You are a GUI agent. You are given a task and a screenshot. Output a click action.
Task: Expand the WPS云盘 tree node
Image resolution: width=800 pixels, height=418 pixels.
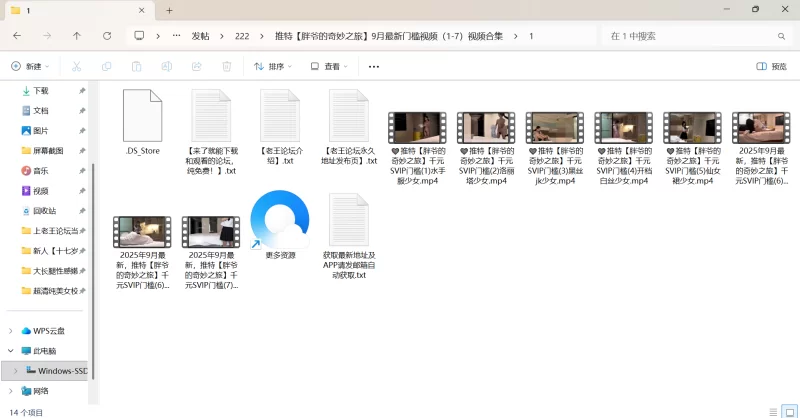pyautogui.click(x=11, y=330)
